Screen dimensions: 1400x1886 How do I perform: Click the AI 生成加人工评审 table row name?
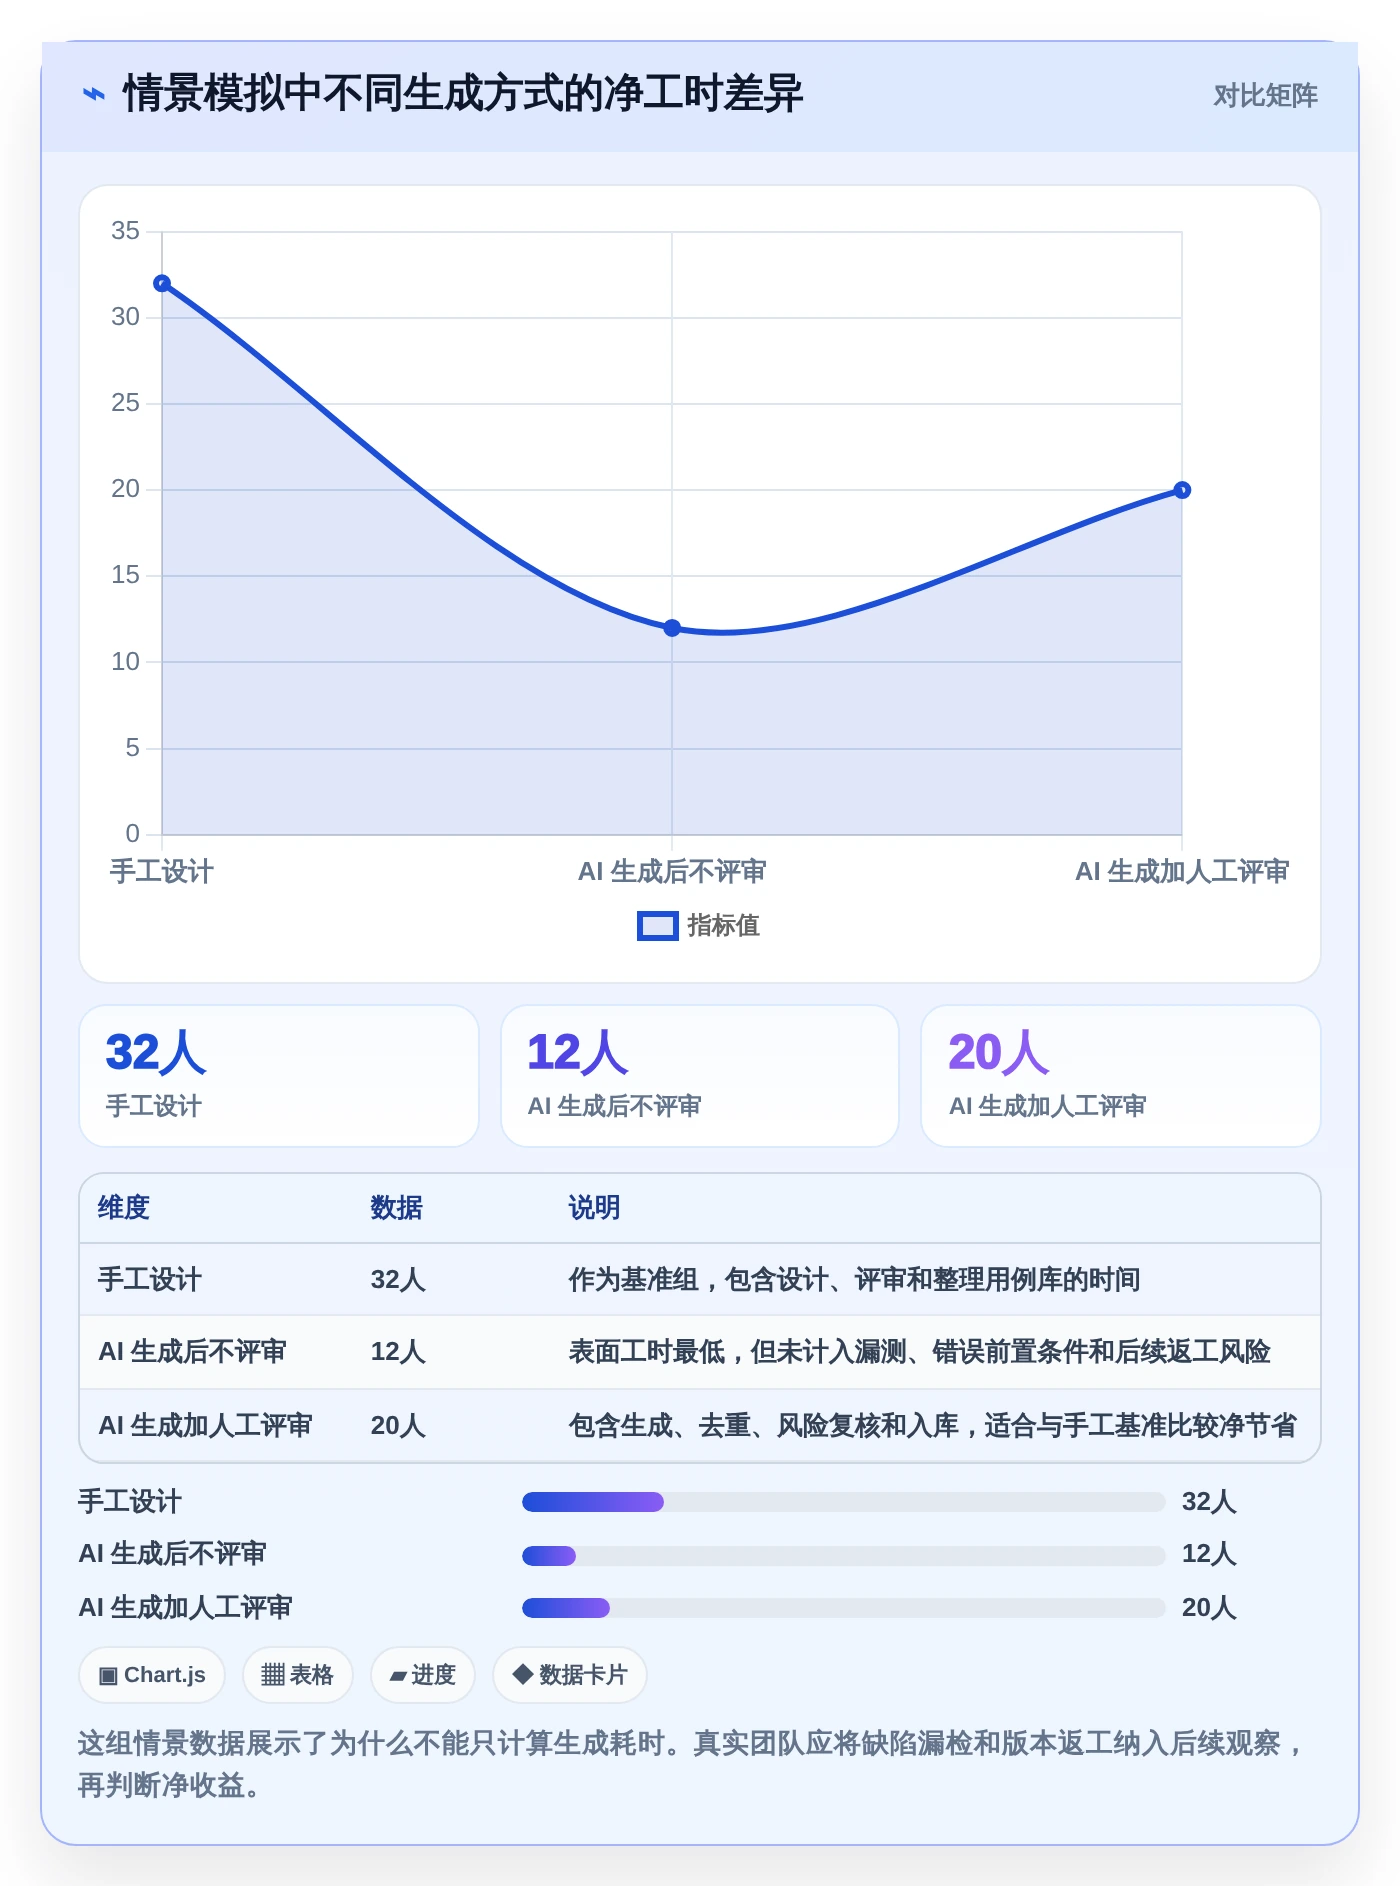[206, 1426]
